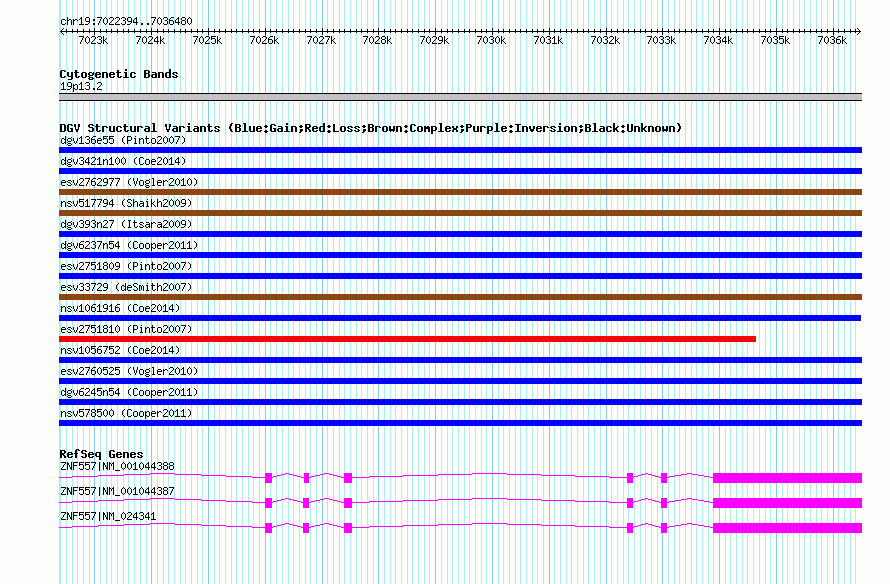The width and height of the screenshot is (890, 584).
Task: Select the red esv2751810 loss bar
Action: click(x=408, y=339)
